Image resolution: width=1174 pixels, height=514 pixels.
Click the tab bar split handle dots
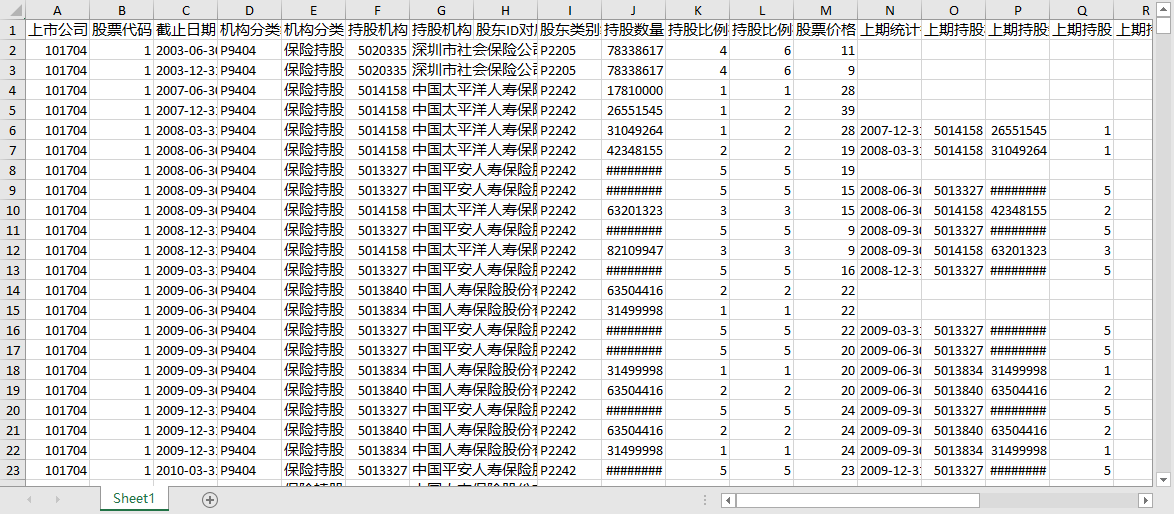[x=705, y=499]
